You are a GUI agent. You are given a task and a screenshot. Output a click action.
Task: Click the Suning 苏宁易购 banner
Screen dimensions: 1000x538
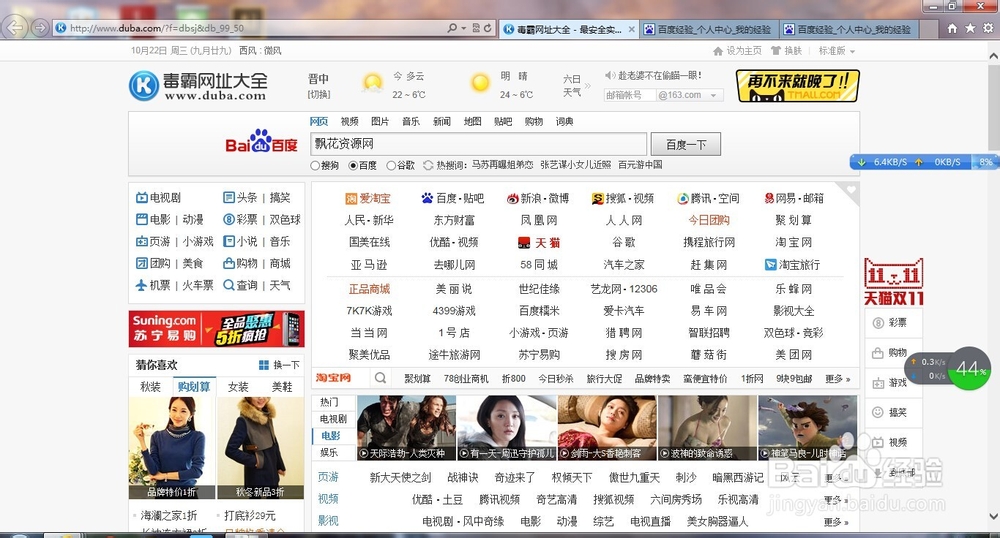tap(216, 329)
